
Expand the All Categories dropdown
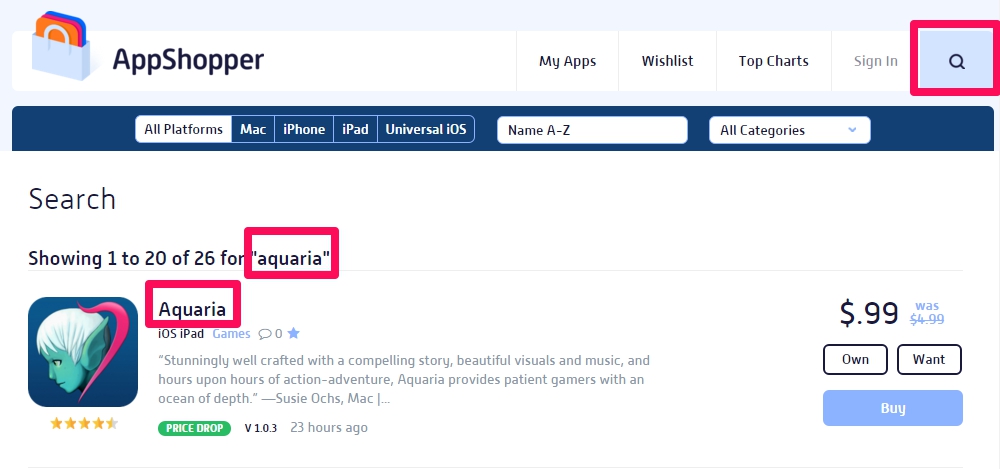coord(790,130)
